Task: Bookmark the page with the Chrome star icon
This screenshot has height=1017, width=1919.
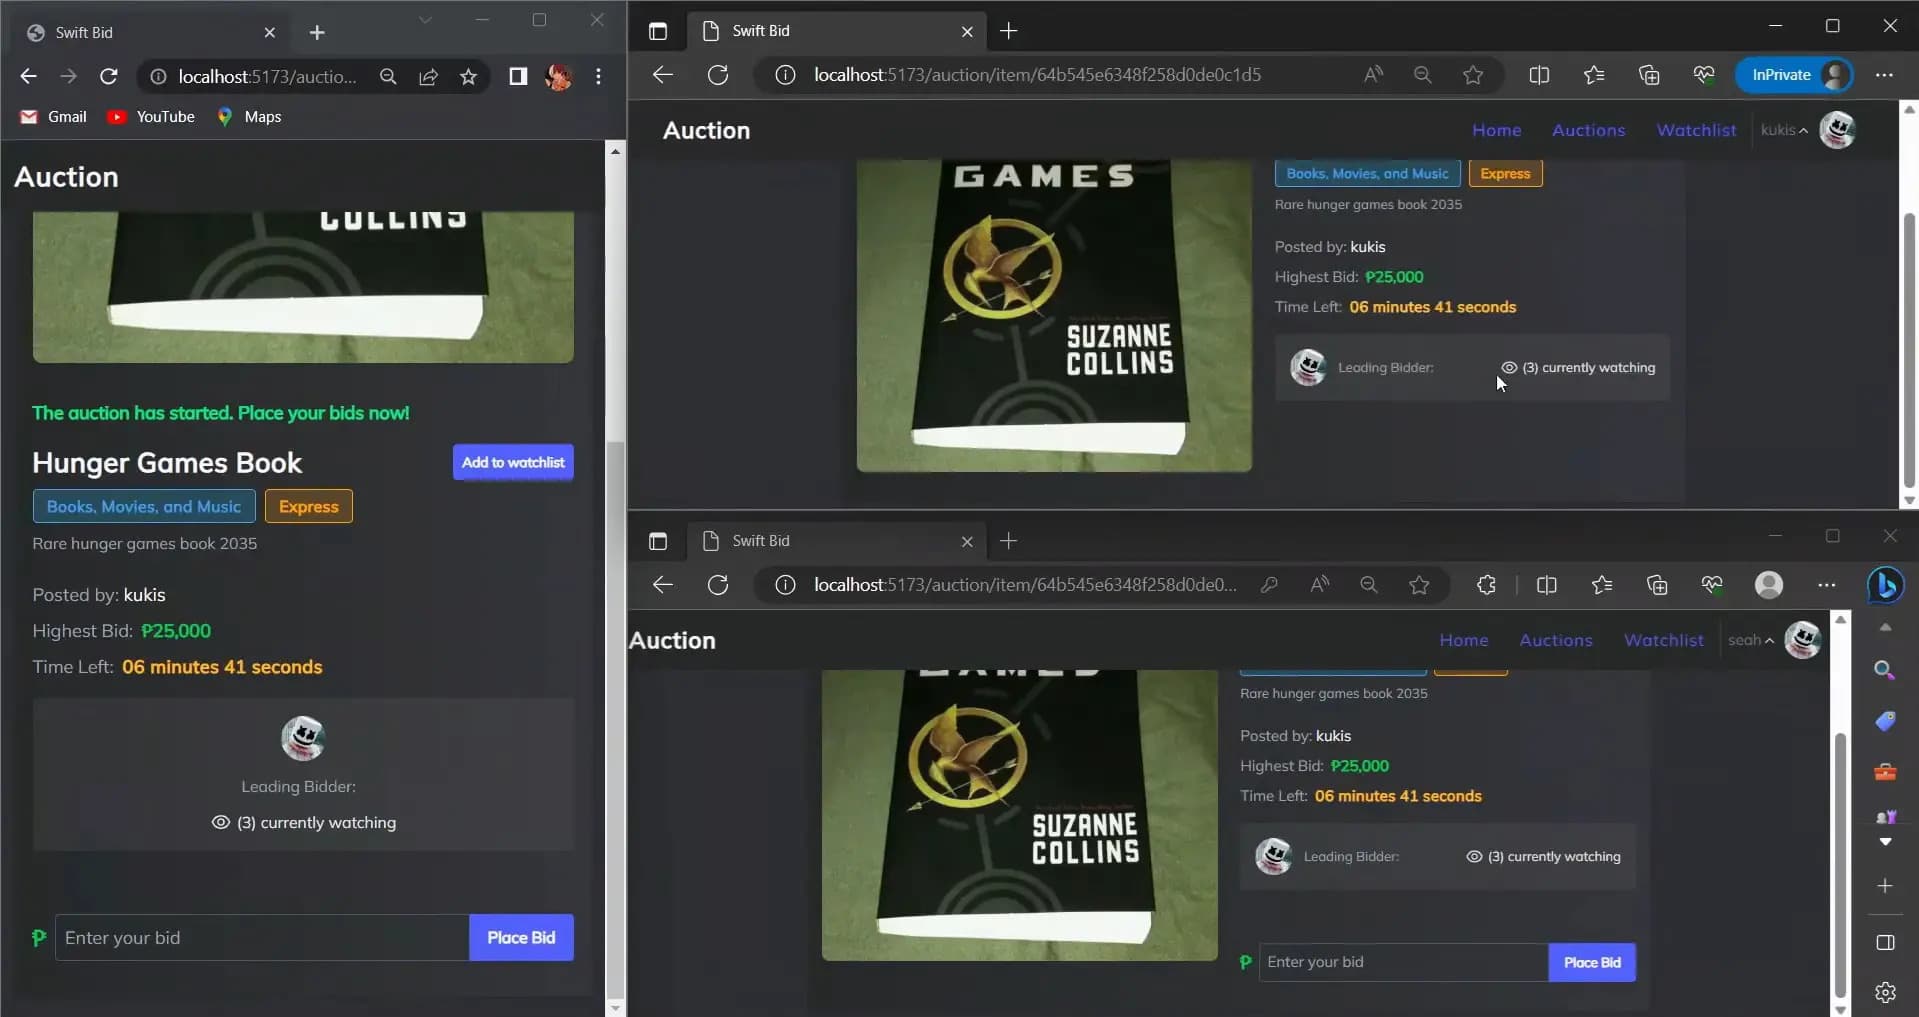Action: pyautogui.click(x=468, y=76)
